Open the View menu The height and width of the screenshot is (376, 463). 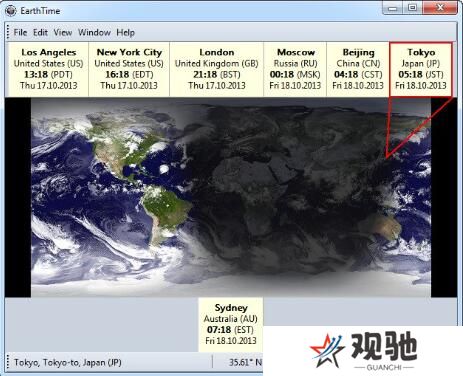tap(63, 32)
